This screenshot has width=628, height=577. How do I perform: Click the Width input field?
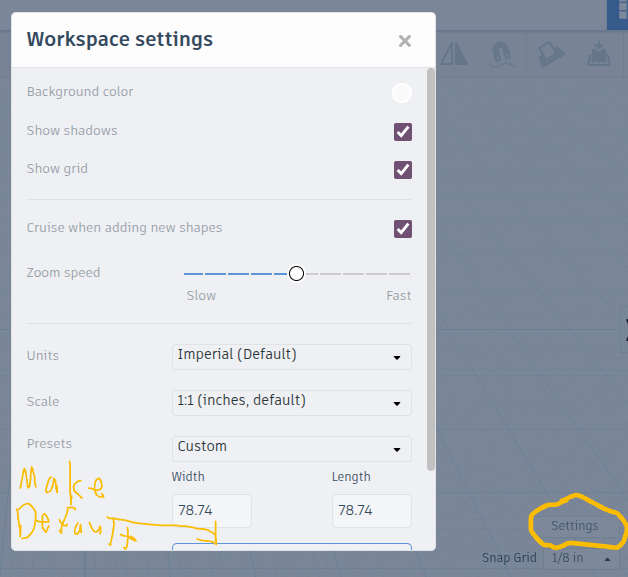click(211, 511)
